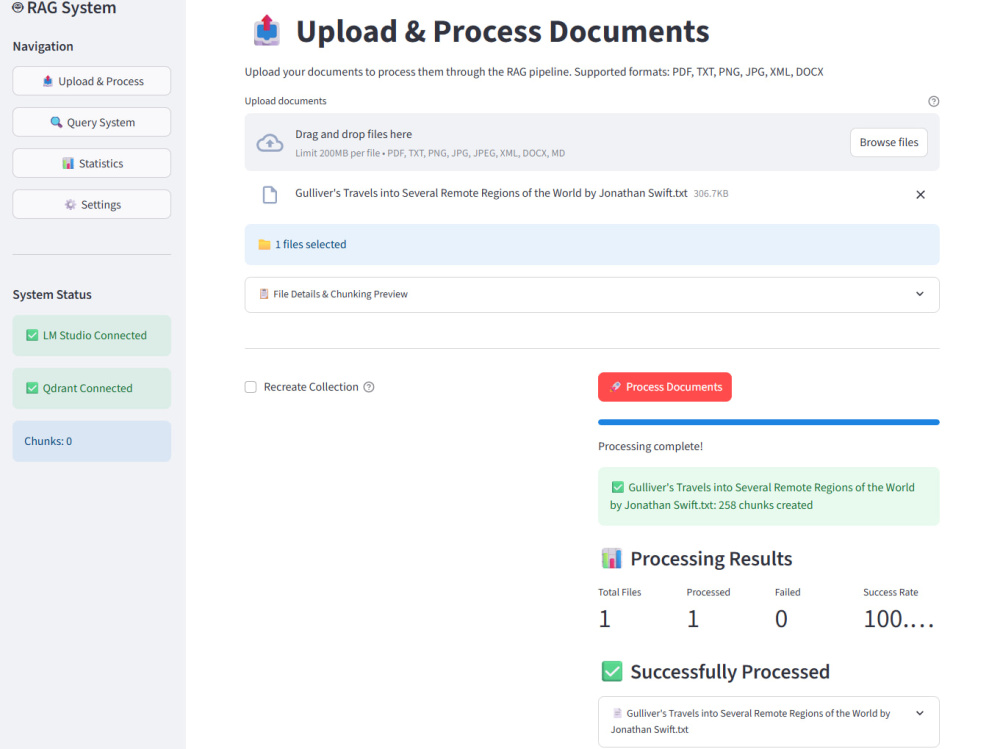Click the upload icon beside page title
The width and height of the screenshot is (1000, 749).
coord(267,30)
